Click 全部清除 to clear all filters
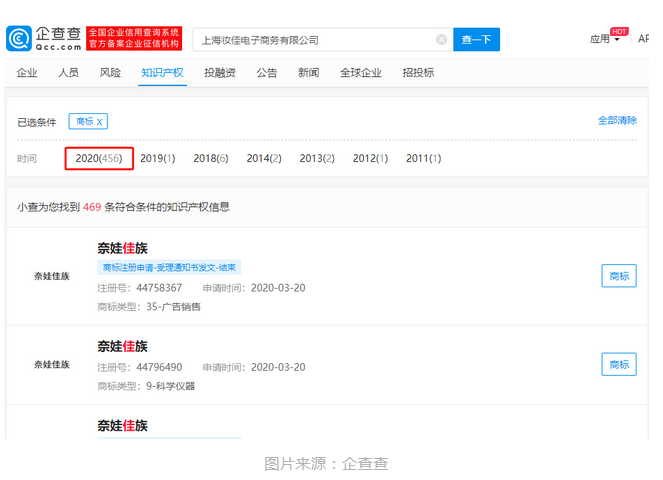 coord(617,121)
